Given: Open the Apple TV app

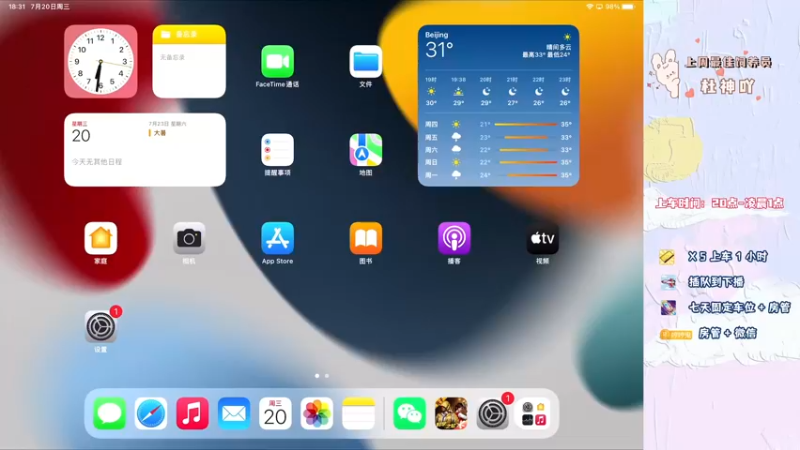Looking at the screenshot, I should (x=542, y=238).
